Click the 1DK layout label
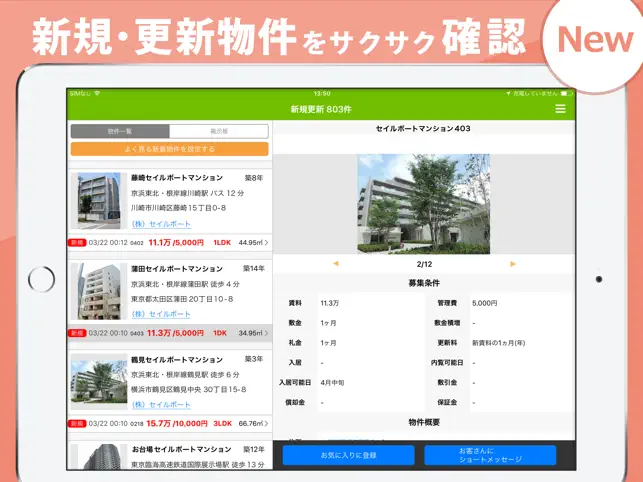643x482 pixels. pos(220,333)
